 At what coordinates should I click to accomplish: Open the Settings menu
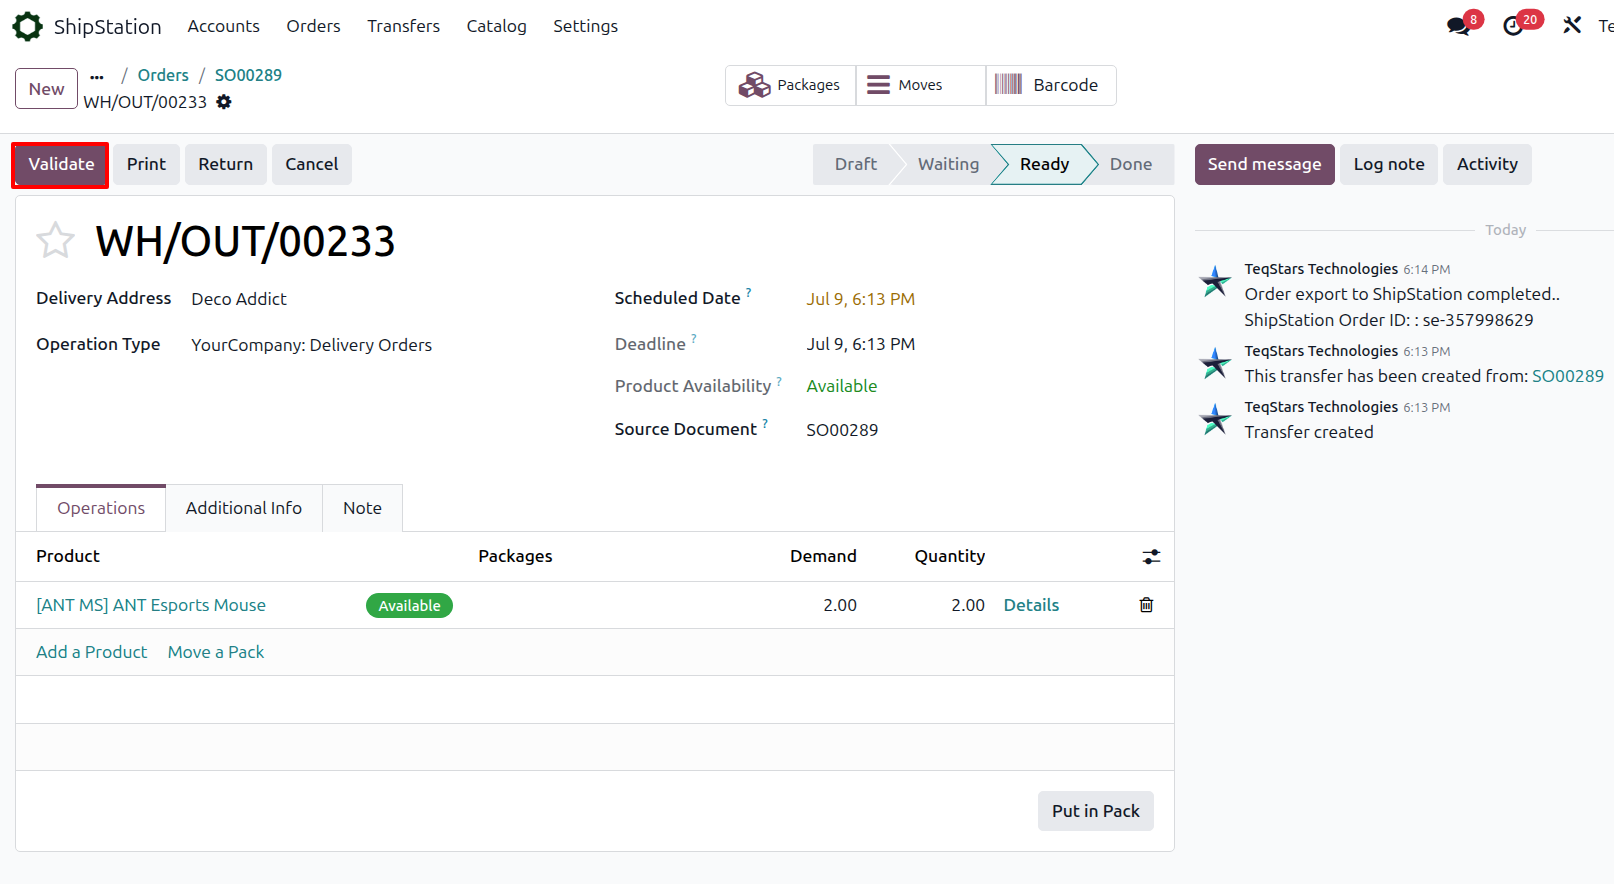(585, 26)
